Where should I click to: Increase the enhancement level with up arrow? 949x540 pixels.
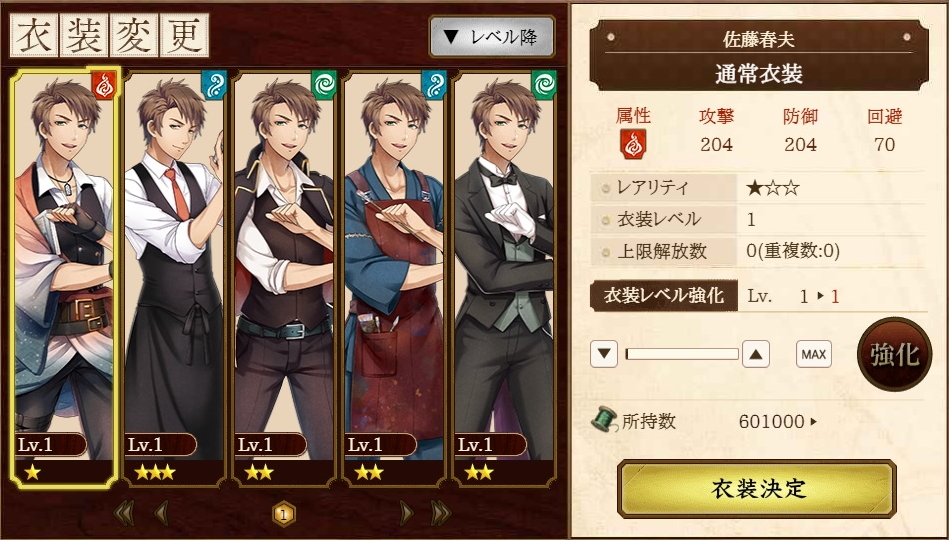(x=755, y=354)
